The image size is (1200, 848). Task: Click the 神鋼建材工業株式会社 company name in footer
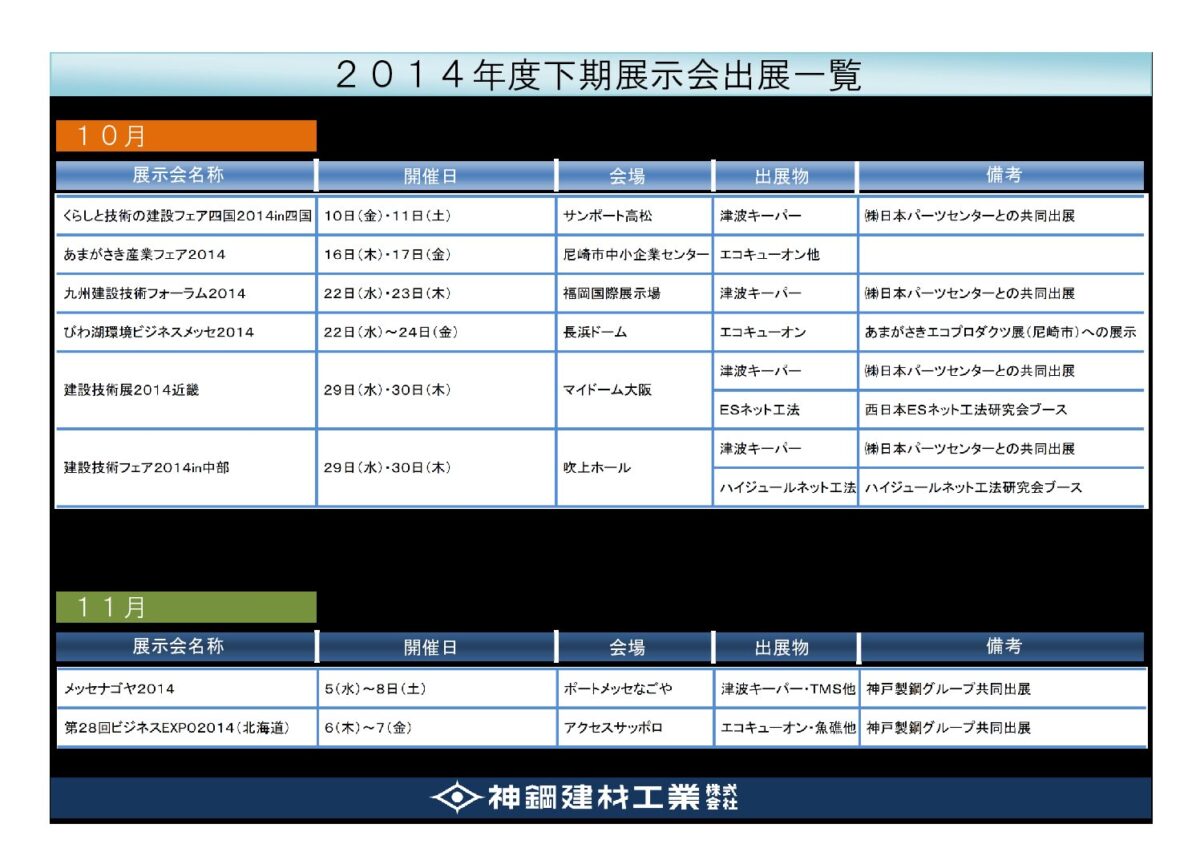pyautogui.click(x=613, y=797)
